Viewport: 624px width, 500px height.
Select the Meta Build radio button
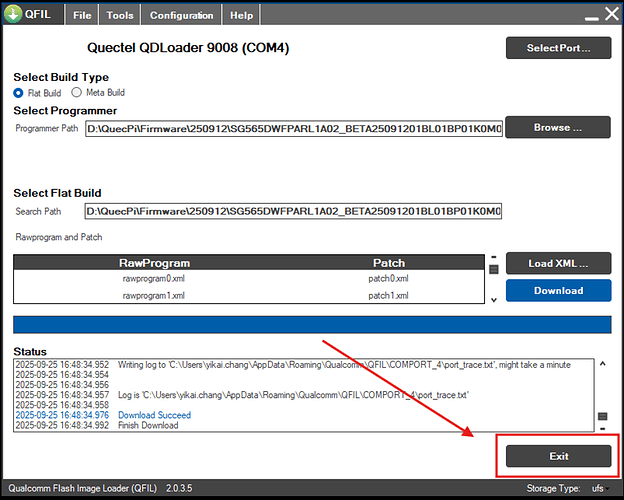[76, 92]
